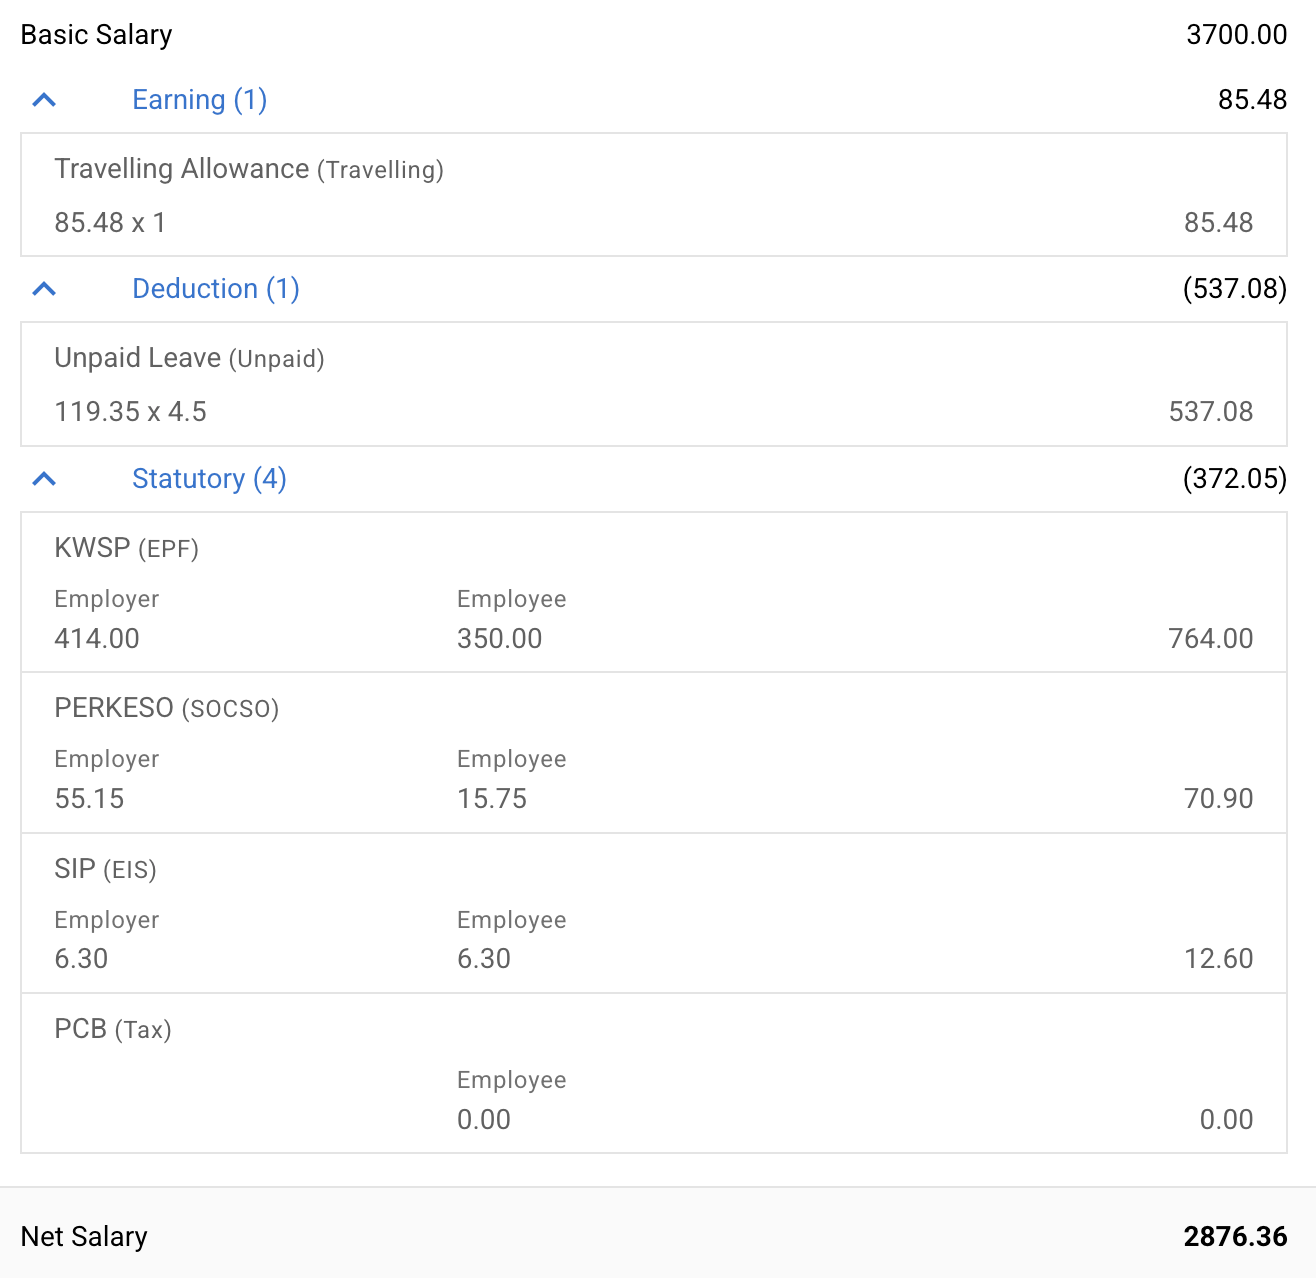This screenshot has width=1316, height=1278.
Task: Select the PERKESO (SOCSO) row
Action: pos(653,752)
